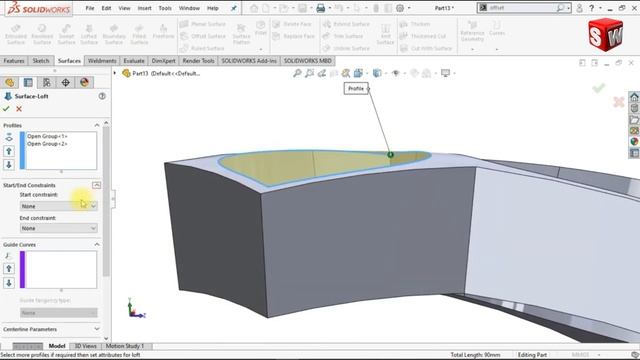Switch to Motion Study 1 tab
Viewport: 640px width, 360px height.
125,346
